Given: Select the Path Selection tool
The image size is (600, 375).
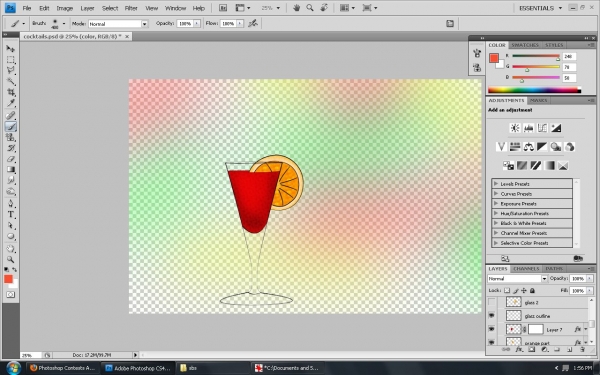Looking at the screenshot, I should [x=11, y=225].
